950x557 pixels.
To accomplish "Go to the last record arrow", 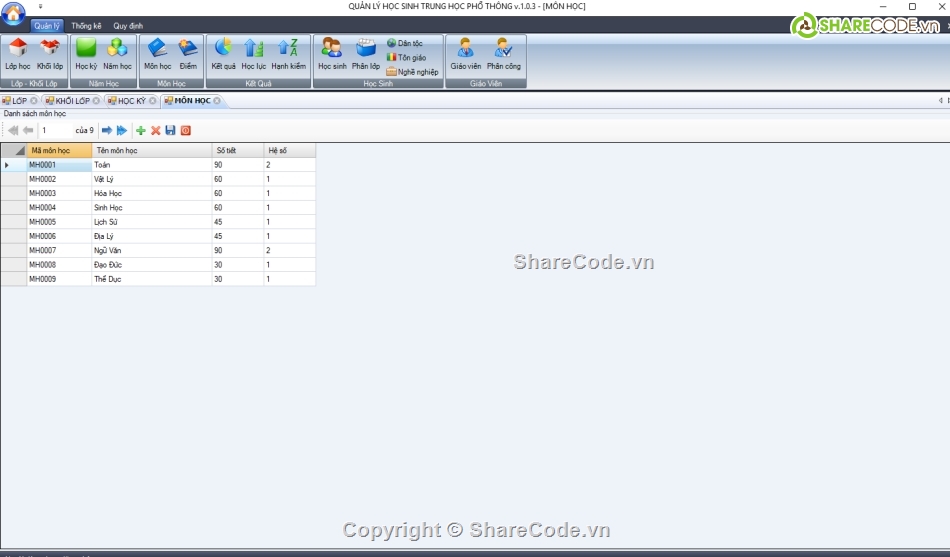I will click(122, 131).
